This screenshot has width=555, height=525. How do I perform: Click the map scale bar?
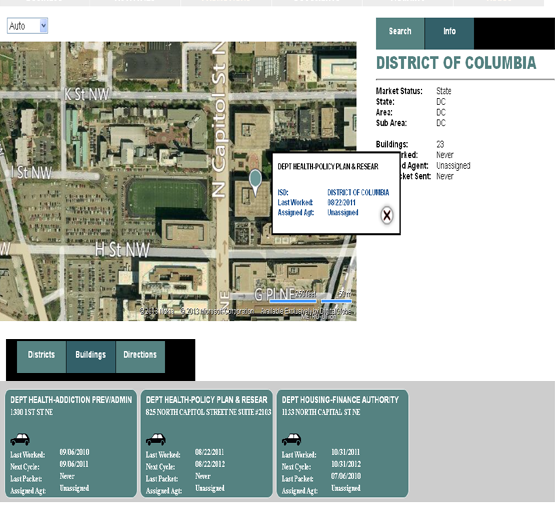[310, 301]
